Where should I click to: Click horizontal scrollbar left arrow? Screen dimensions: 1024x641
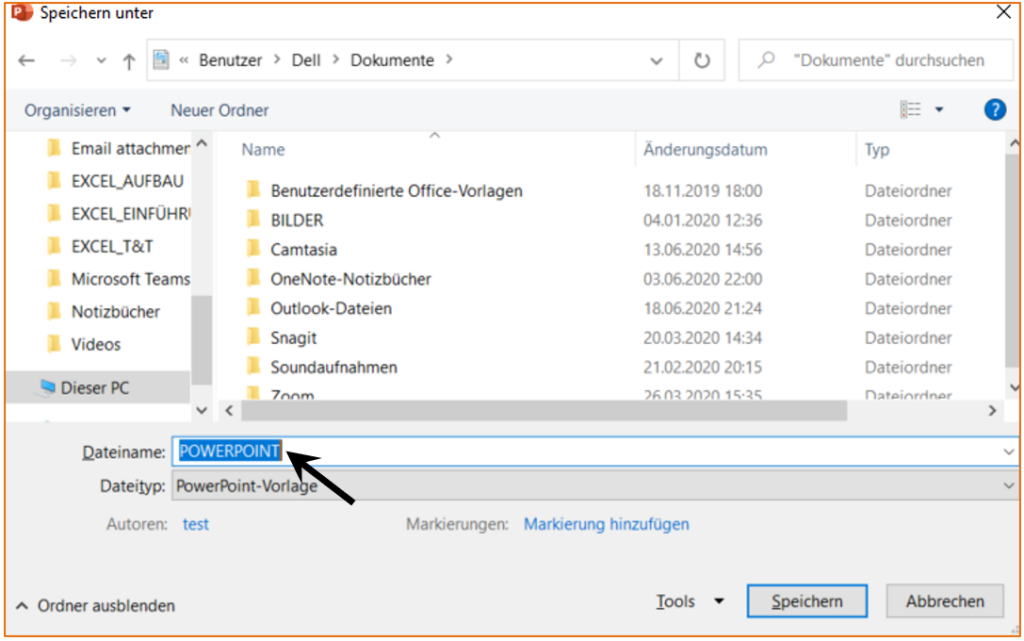tap(229, 411)
